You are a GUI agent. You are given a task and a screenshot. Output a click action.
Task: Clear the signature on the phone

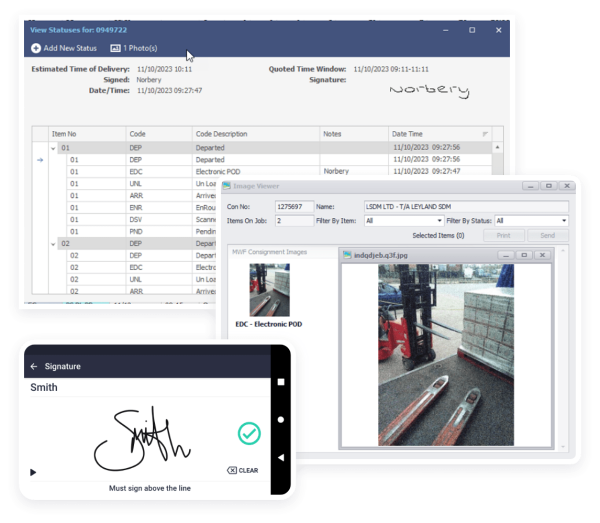pos(242,470)
